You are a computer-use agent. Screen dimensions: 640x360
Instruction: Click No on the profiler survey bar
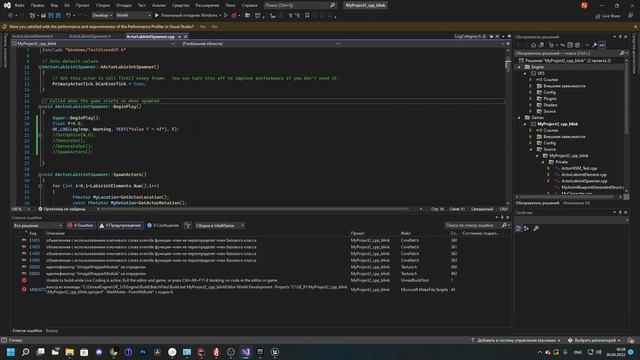[x=215, y=27]
